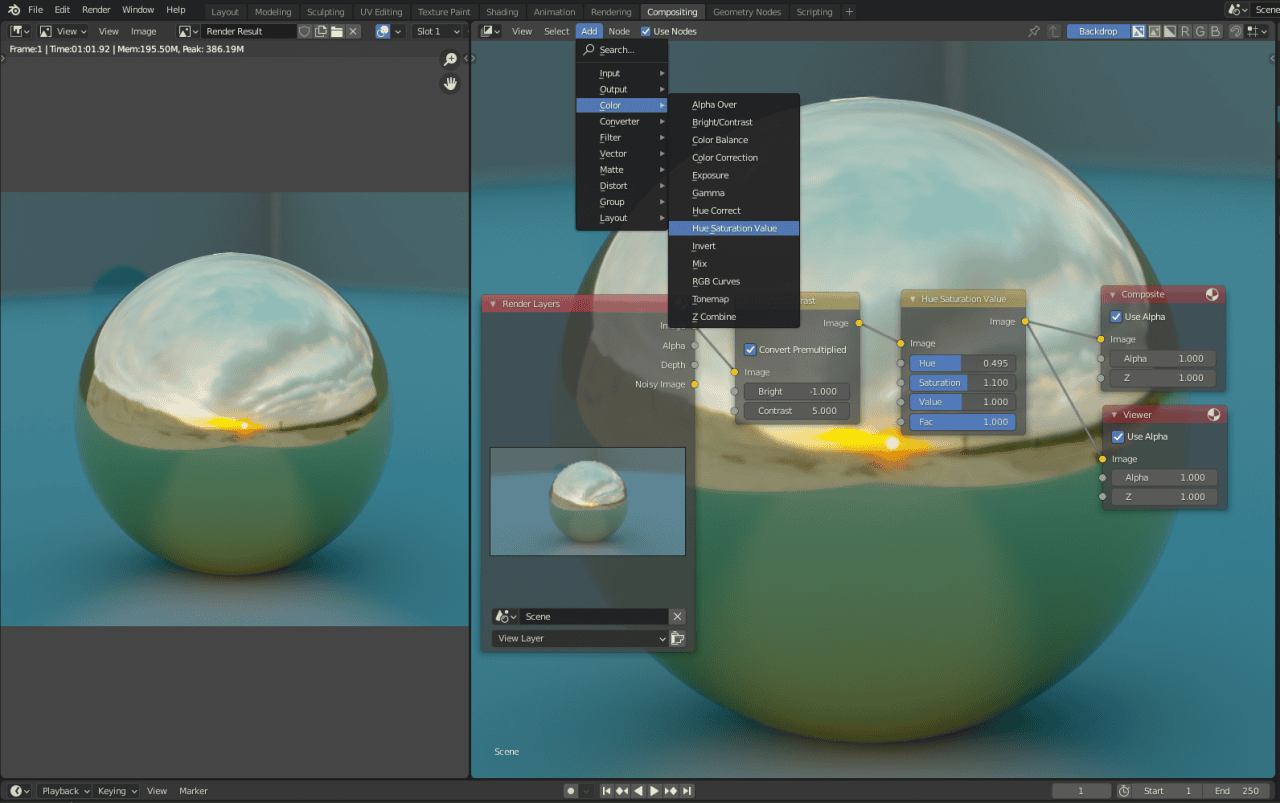The height and width of the screenshot is (803, 1280).
Task: Enable the Backdrop button
Action: point(1097,31)
